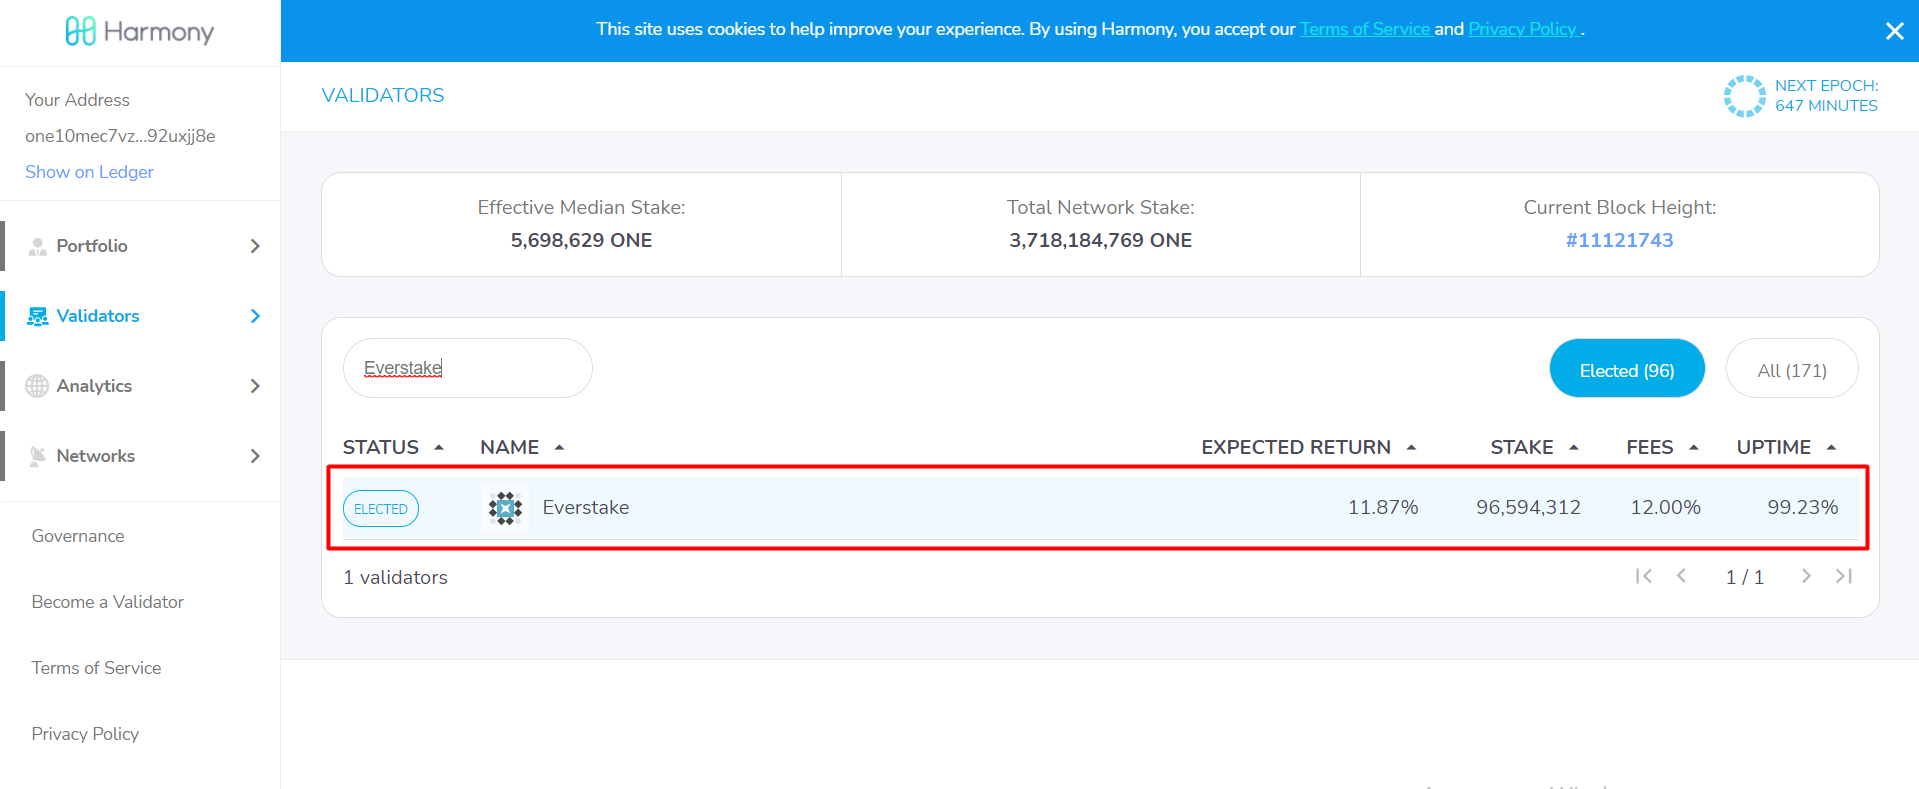Sort by STATUS column header

tap(380, 447)
